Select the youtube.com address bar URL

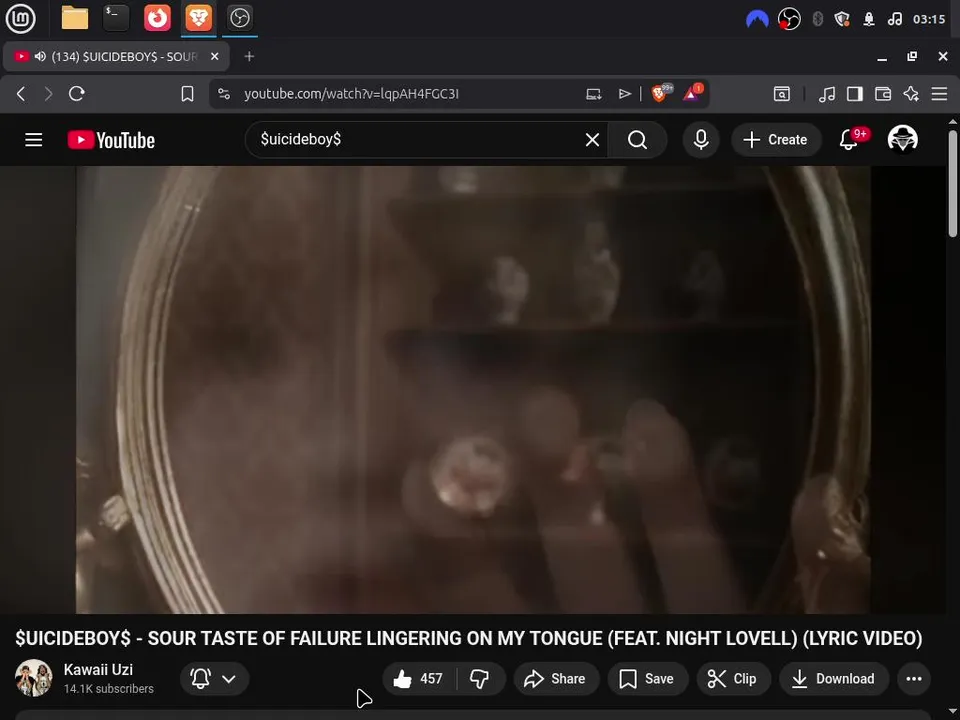351,94
